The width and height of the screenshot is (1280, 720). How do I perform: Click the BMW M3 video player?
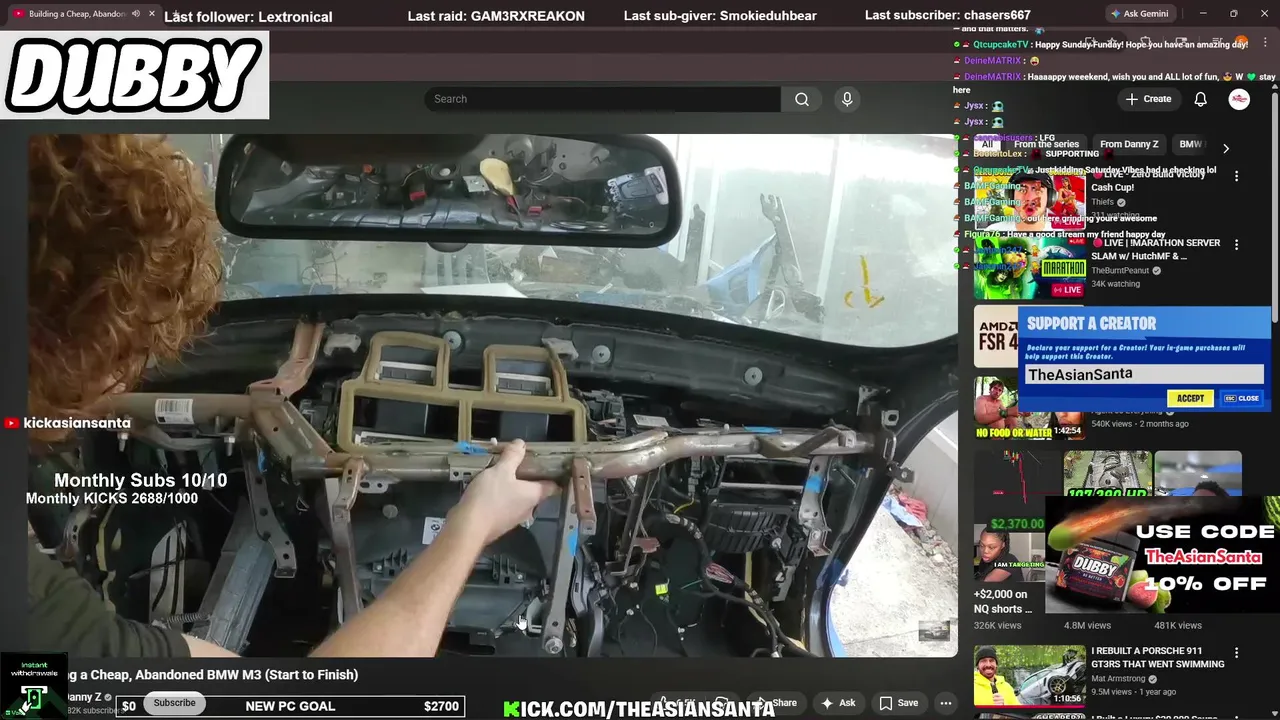click(x=492, y=395)
